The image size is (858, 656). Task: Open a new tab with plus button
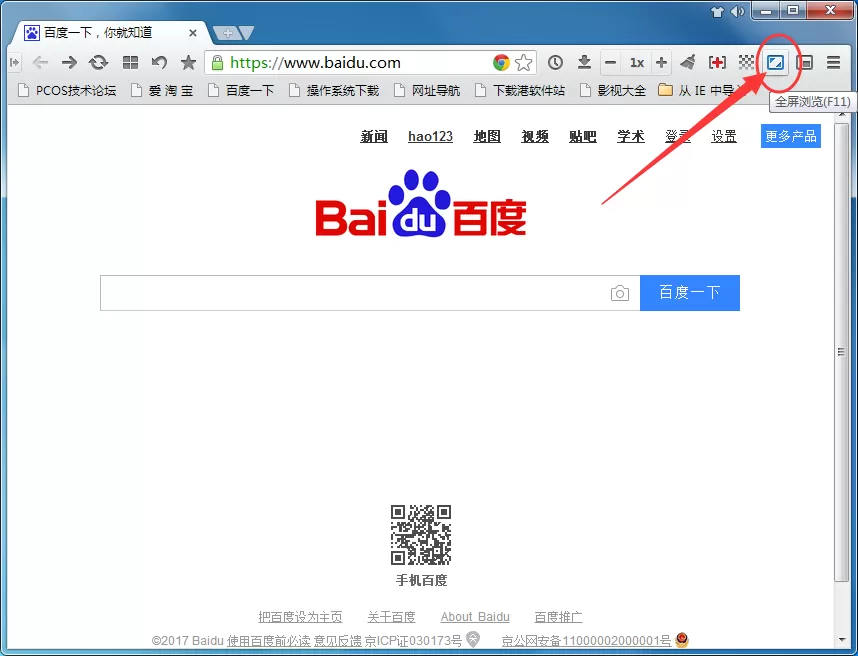(228, 33)
